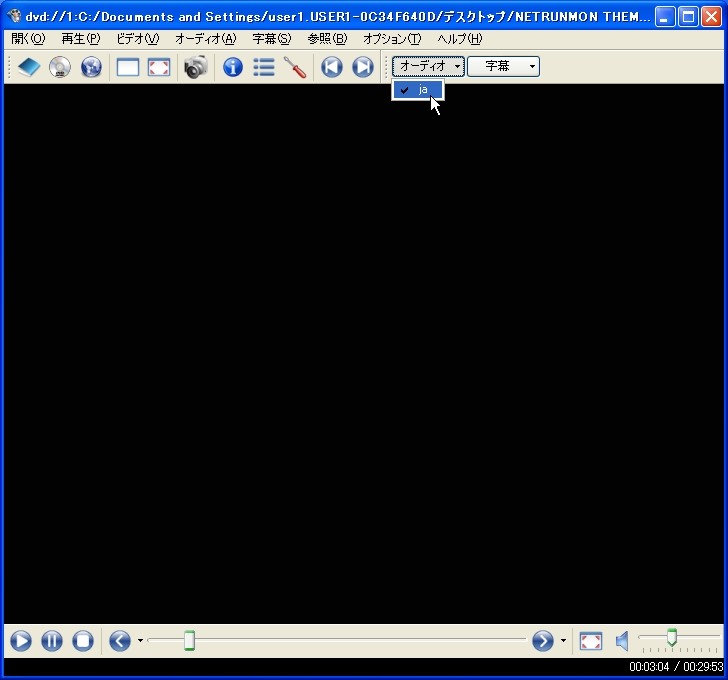Open the playlist list icon
This screenshot has width=728, height=680.
pyautogui.click(x=264, y=67)
